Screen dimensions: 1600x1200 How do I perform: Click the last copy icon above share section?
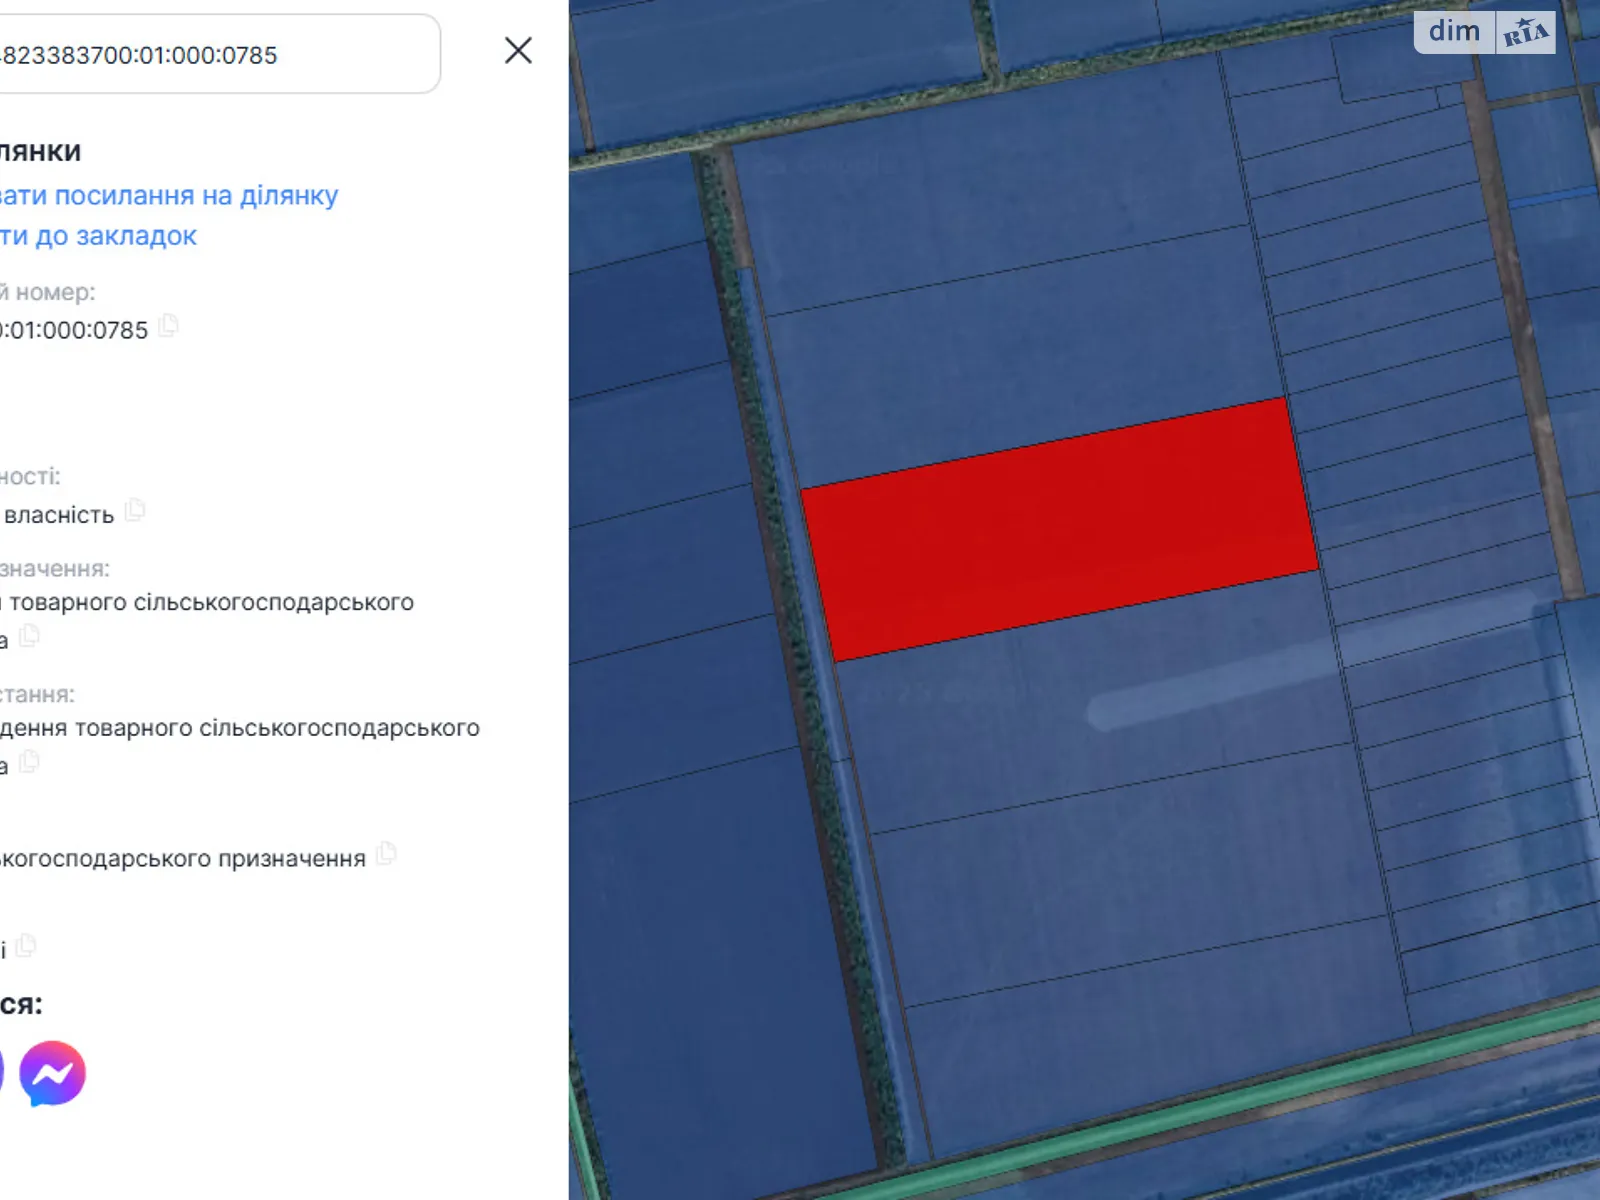[x=26, y=945]
